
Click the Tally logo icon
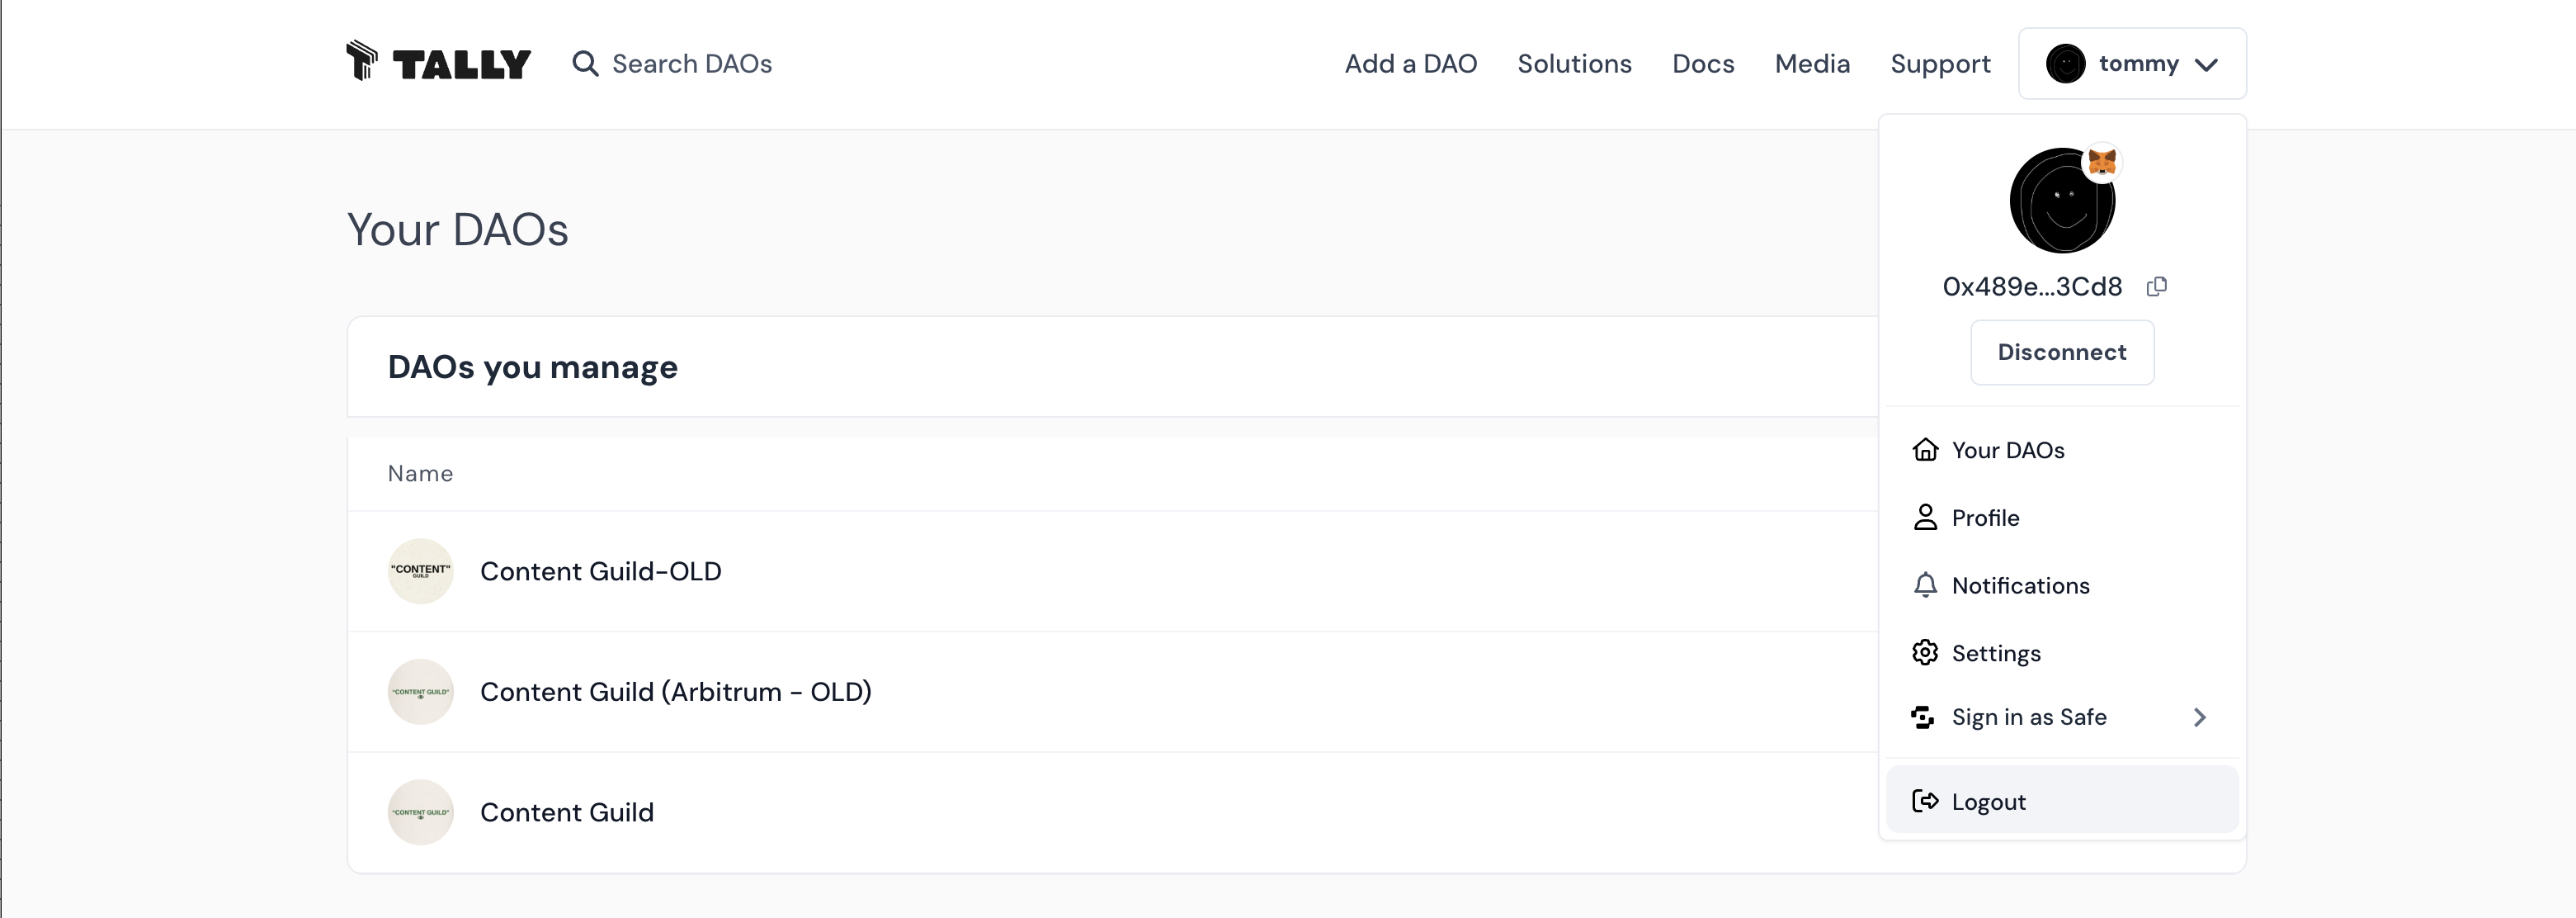362,61
